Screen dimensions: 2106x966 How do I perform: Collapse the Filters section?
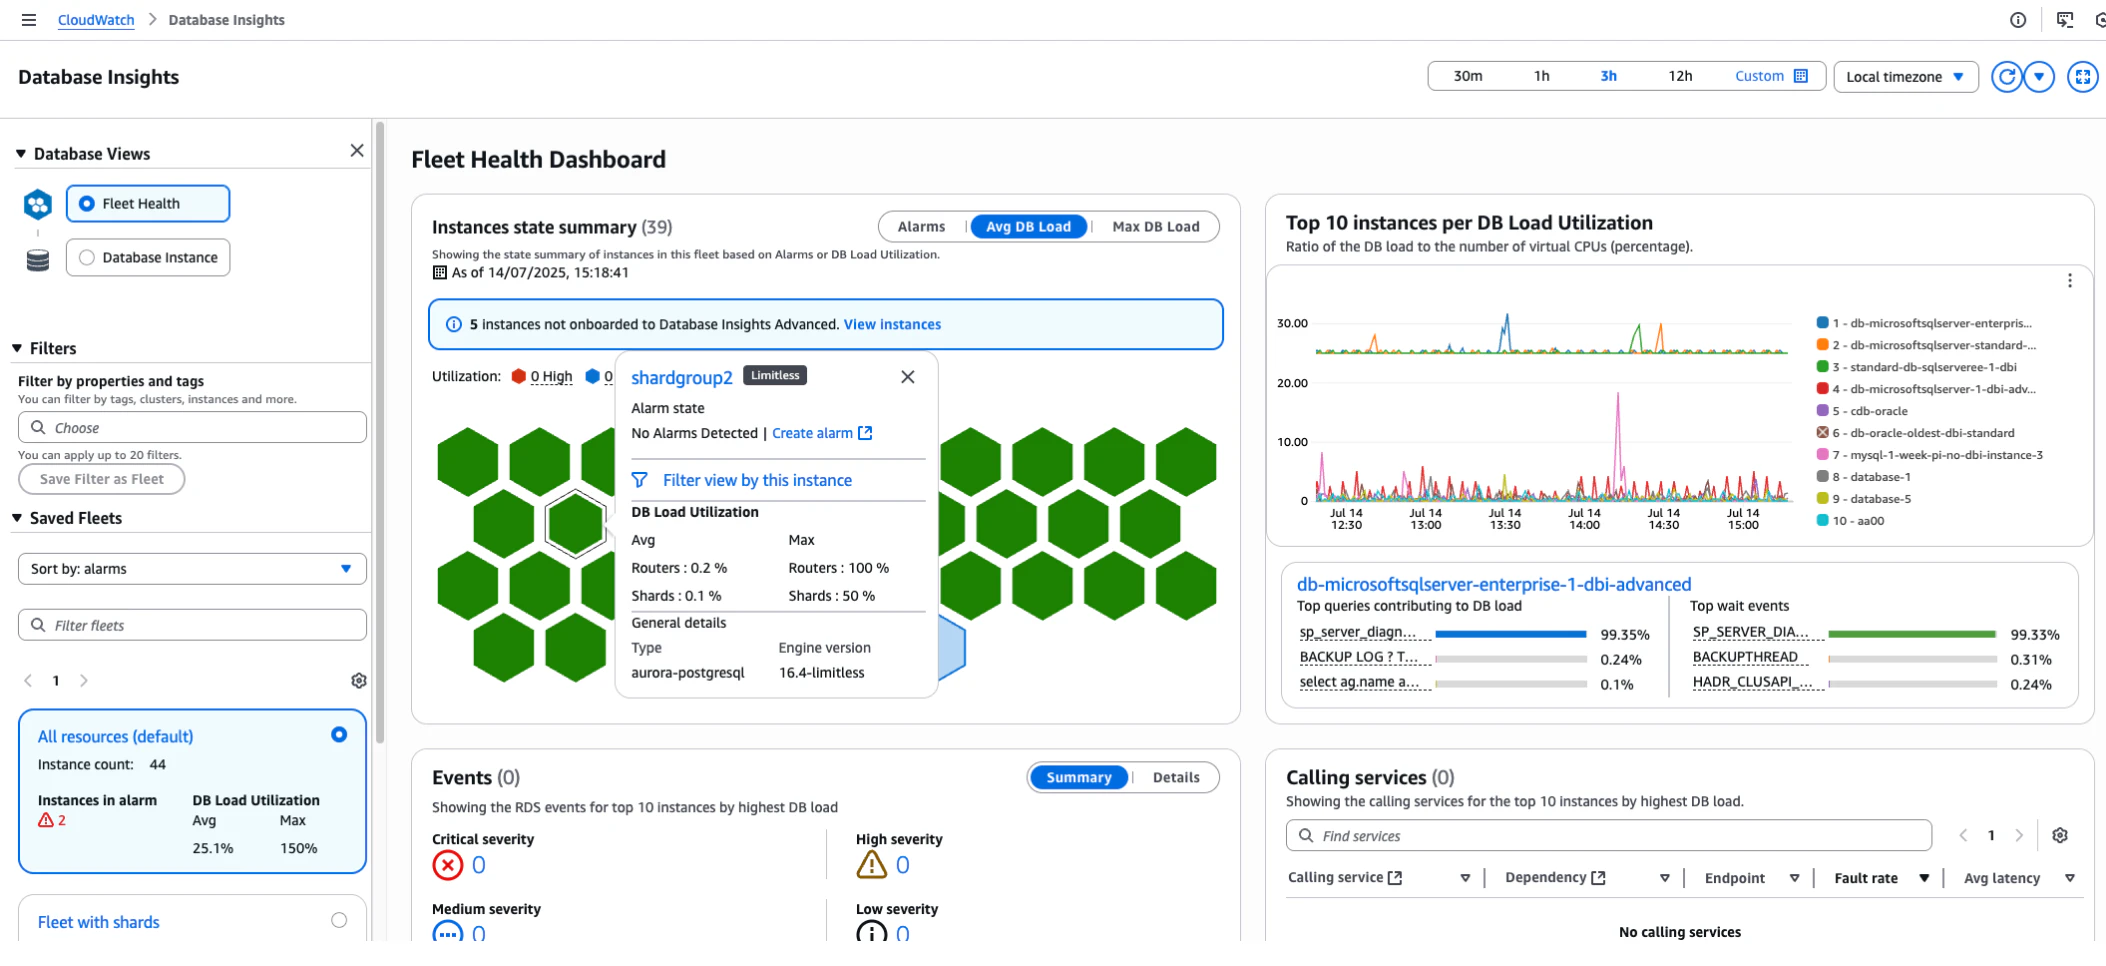tap(17, 348)
